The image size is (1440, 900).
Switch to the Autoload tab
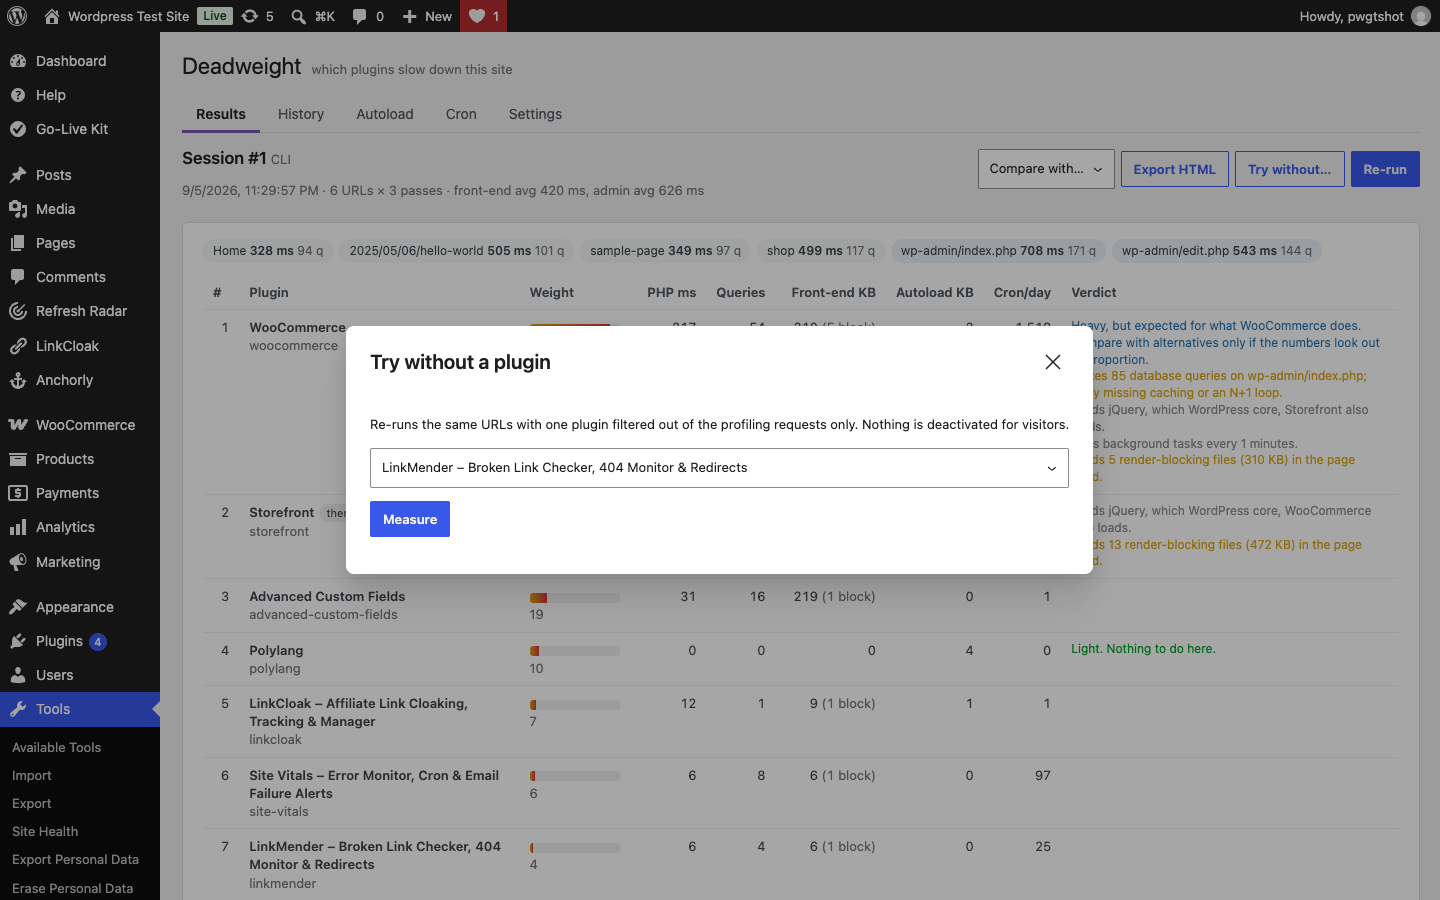point(385,114)
